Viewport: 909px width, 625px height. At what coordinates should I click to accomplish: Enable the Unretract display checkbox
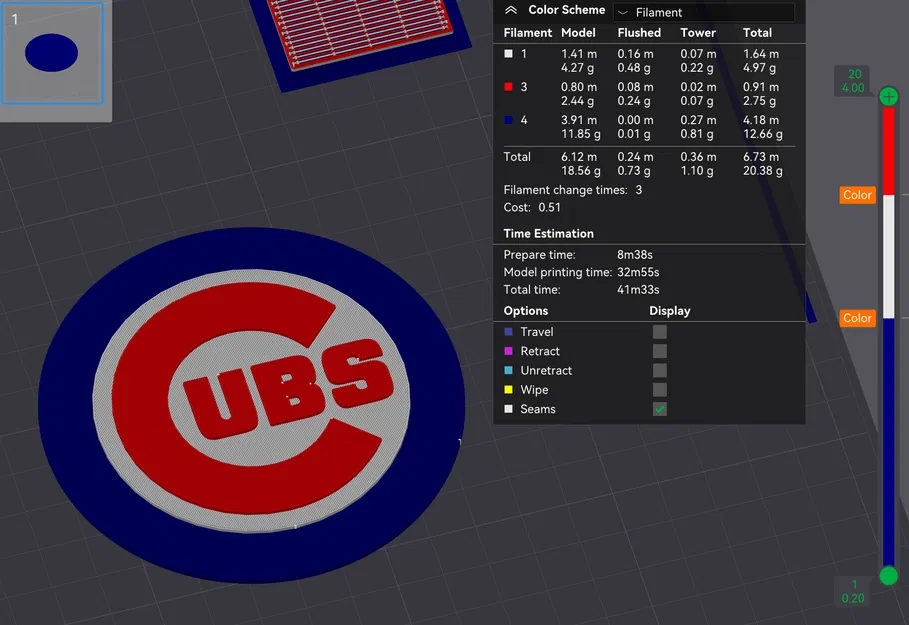660,370
